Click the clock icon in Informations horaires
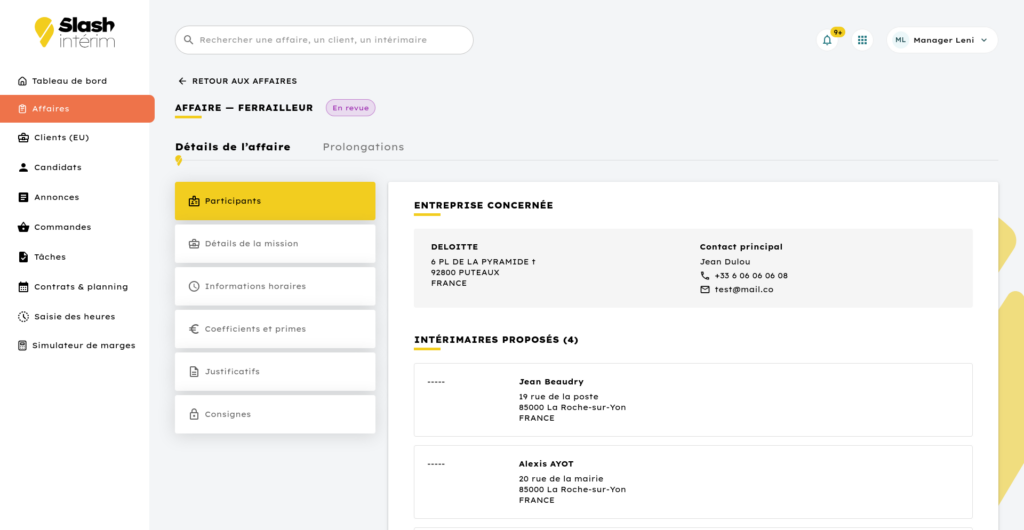 (193, 287)
